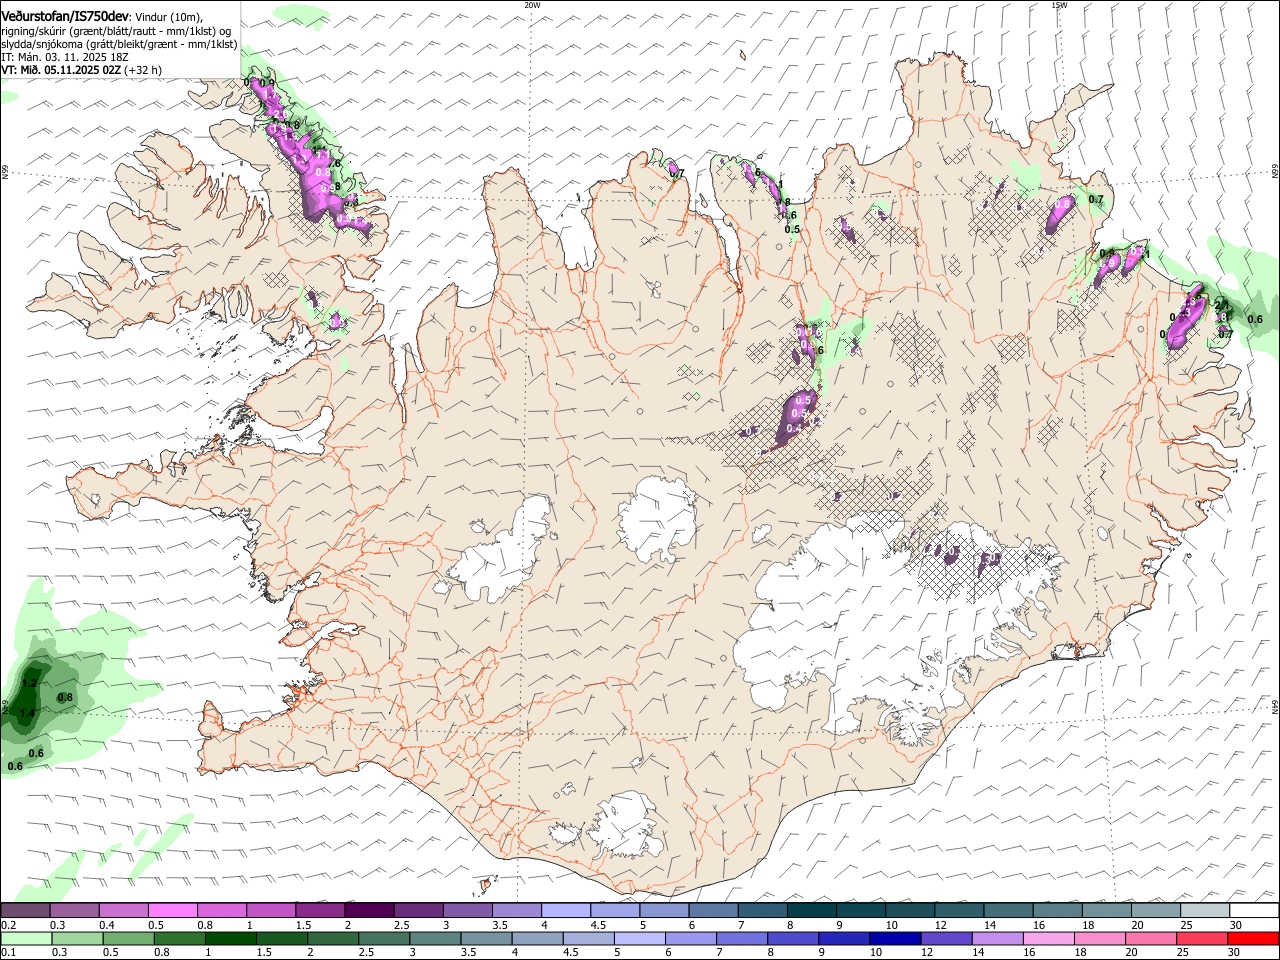Click the 20W longitude label
Screen dimensions: 1280x960
click(532, 5)
